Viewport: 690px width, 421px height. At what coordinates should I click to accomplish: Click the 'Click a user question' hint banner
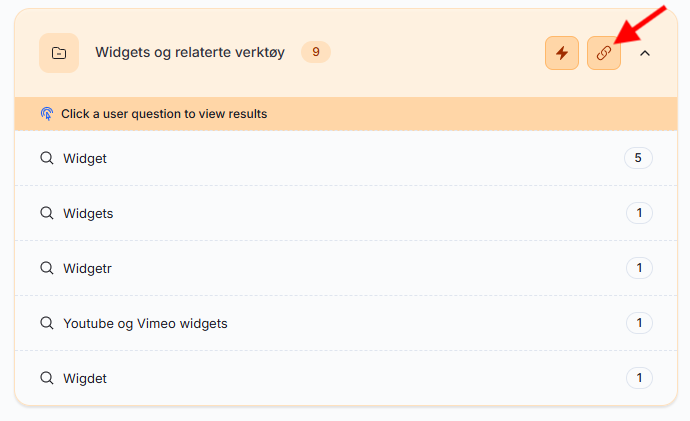coord(164,114)
